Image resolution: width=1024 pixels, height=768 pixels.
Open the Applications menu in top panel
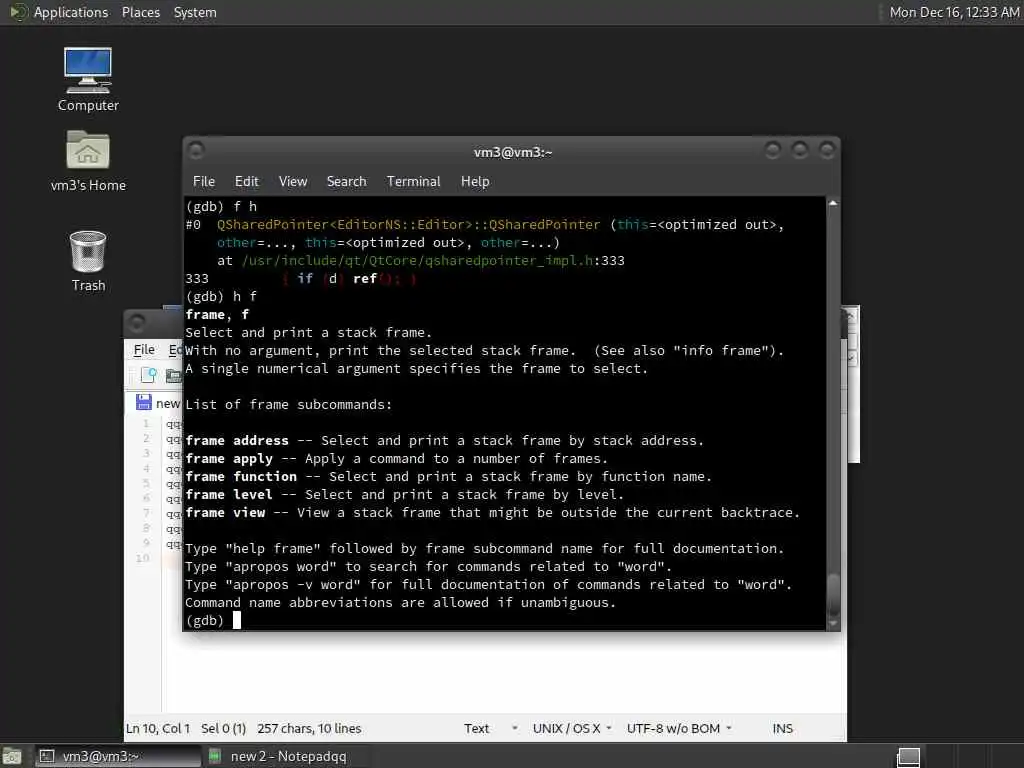coord(71,12)
